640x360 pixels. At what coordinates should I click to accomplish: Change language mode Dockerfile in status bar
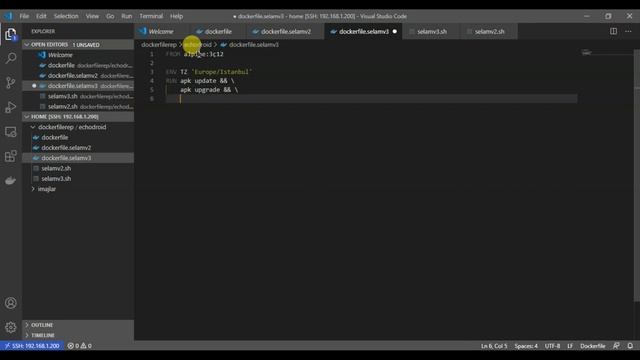593,346
